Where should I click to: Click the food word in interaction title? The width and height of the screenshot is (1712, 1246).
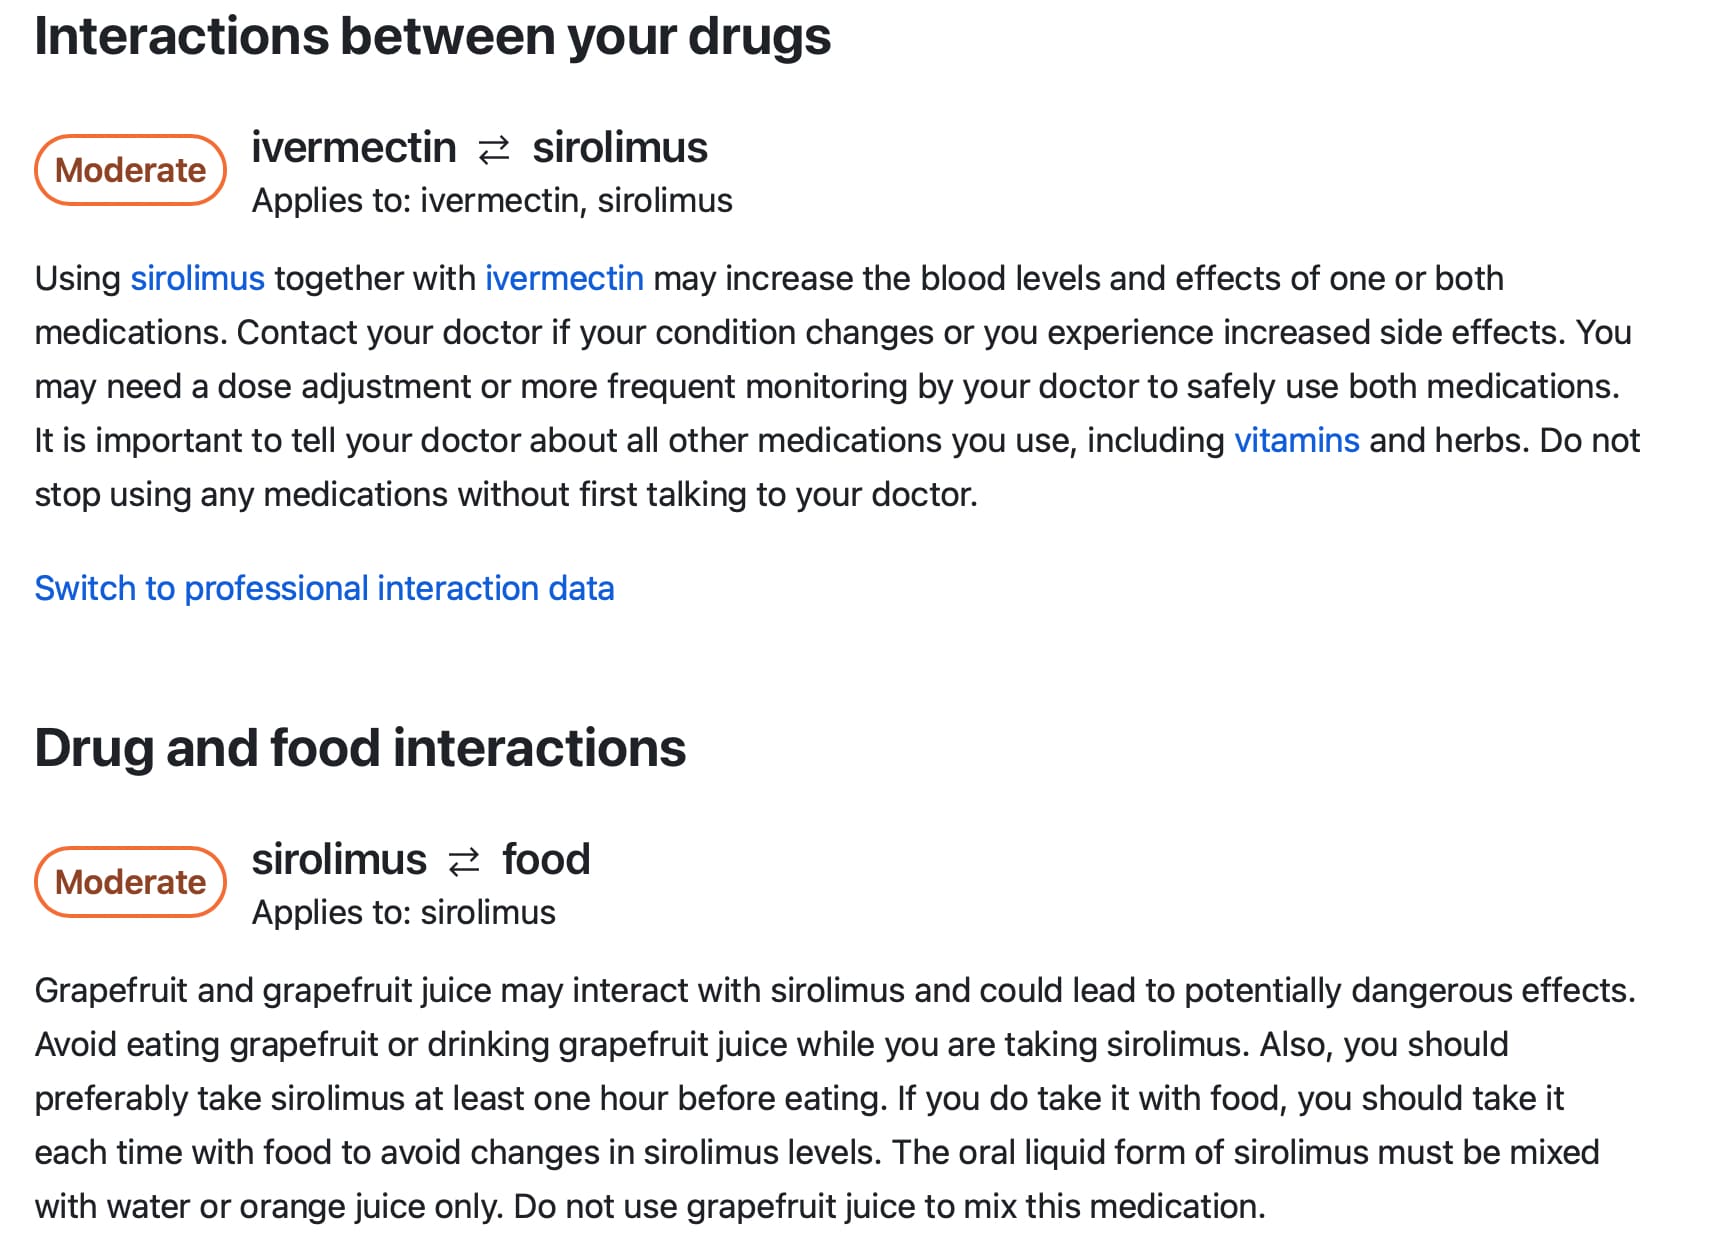click(x=546, y=859)
